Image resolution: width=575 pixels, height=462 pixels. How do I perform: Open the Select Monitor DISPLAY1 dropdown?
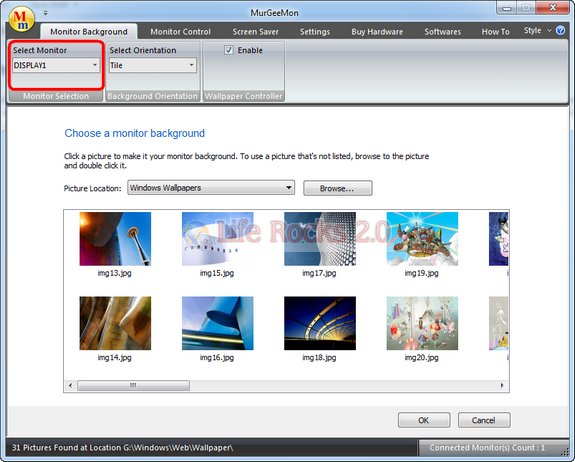tap(56, 65)
